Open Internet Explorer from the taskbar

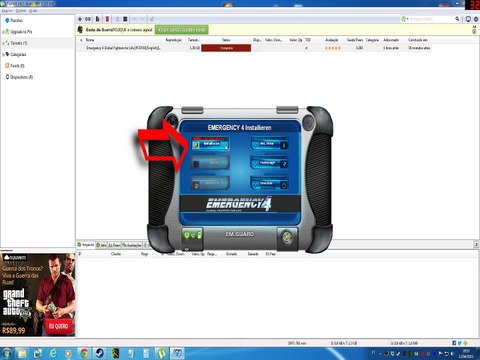53,353
